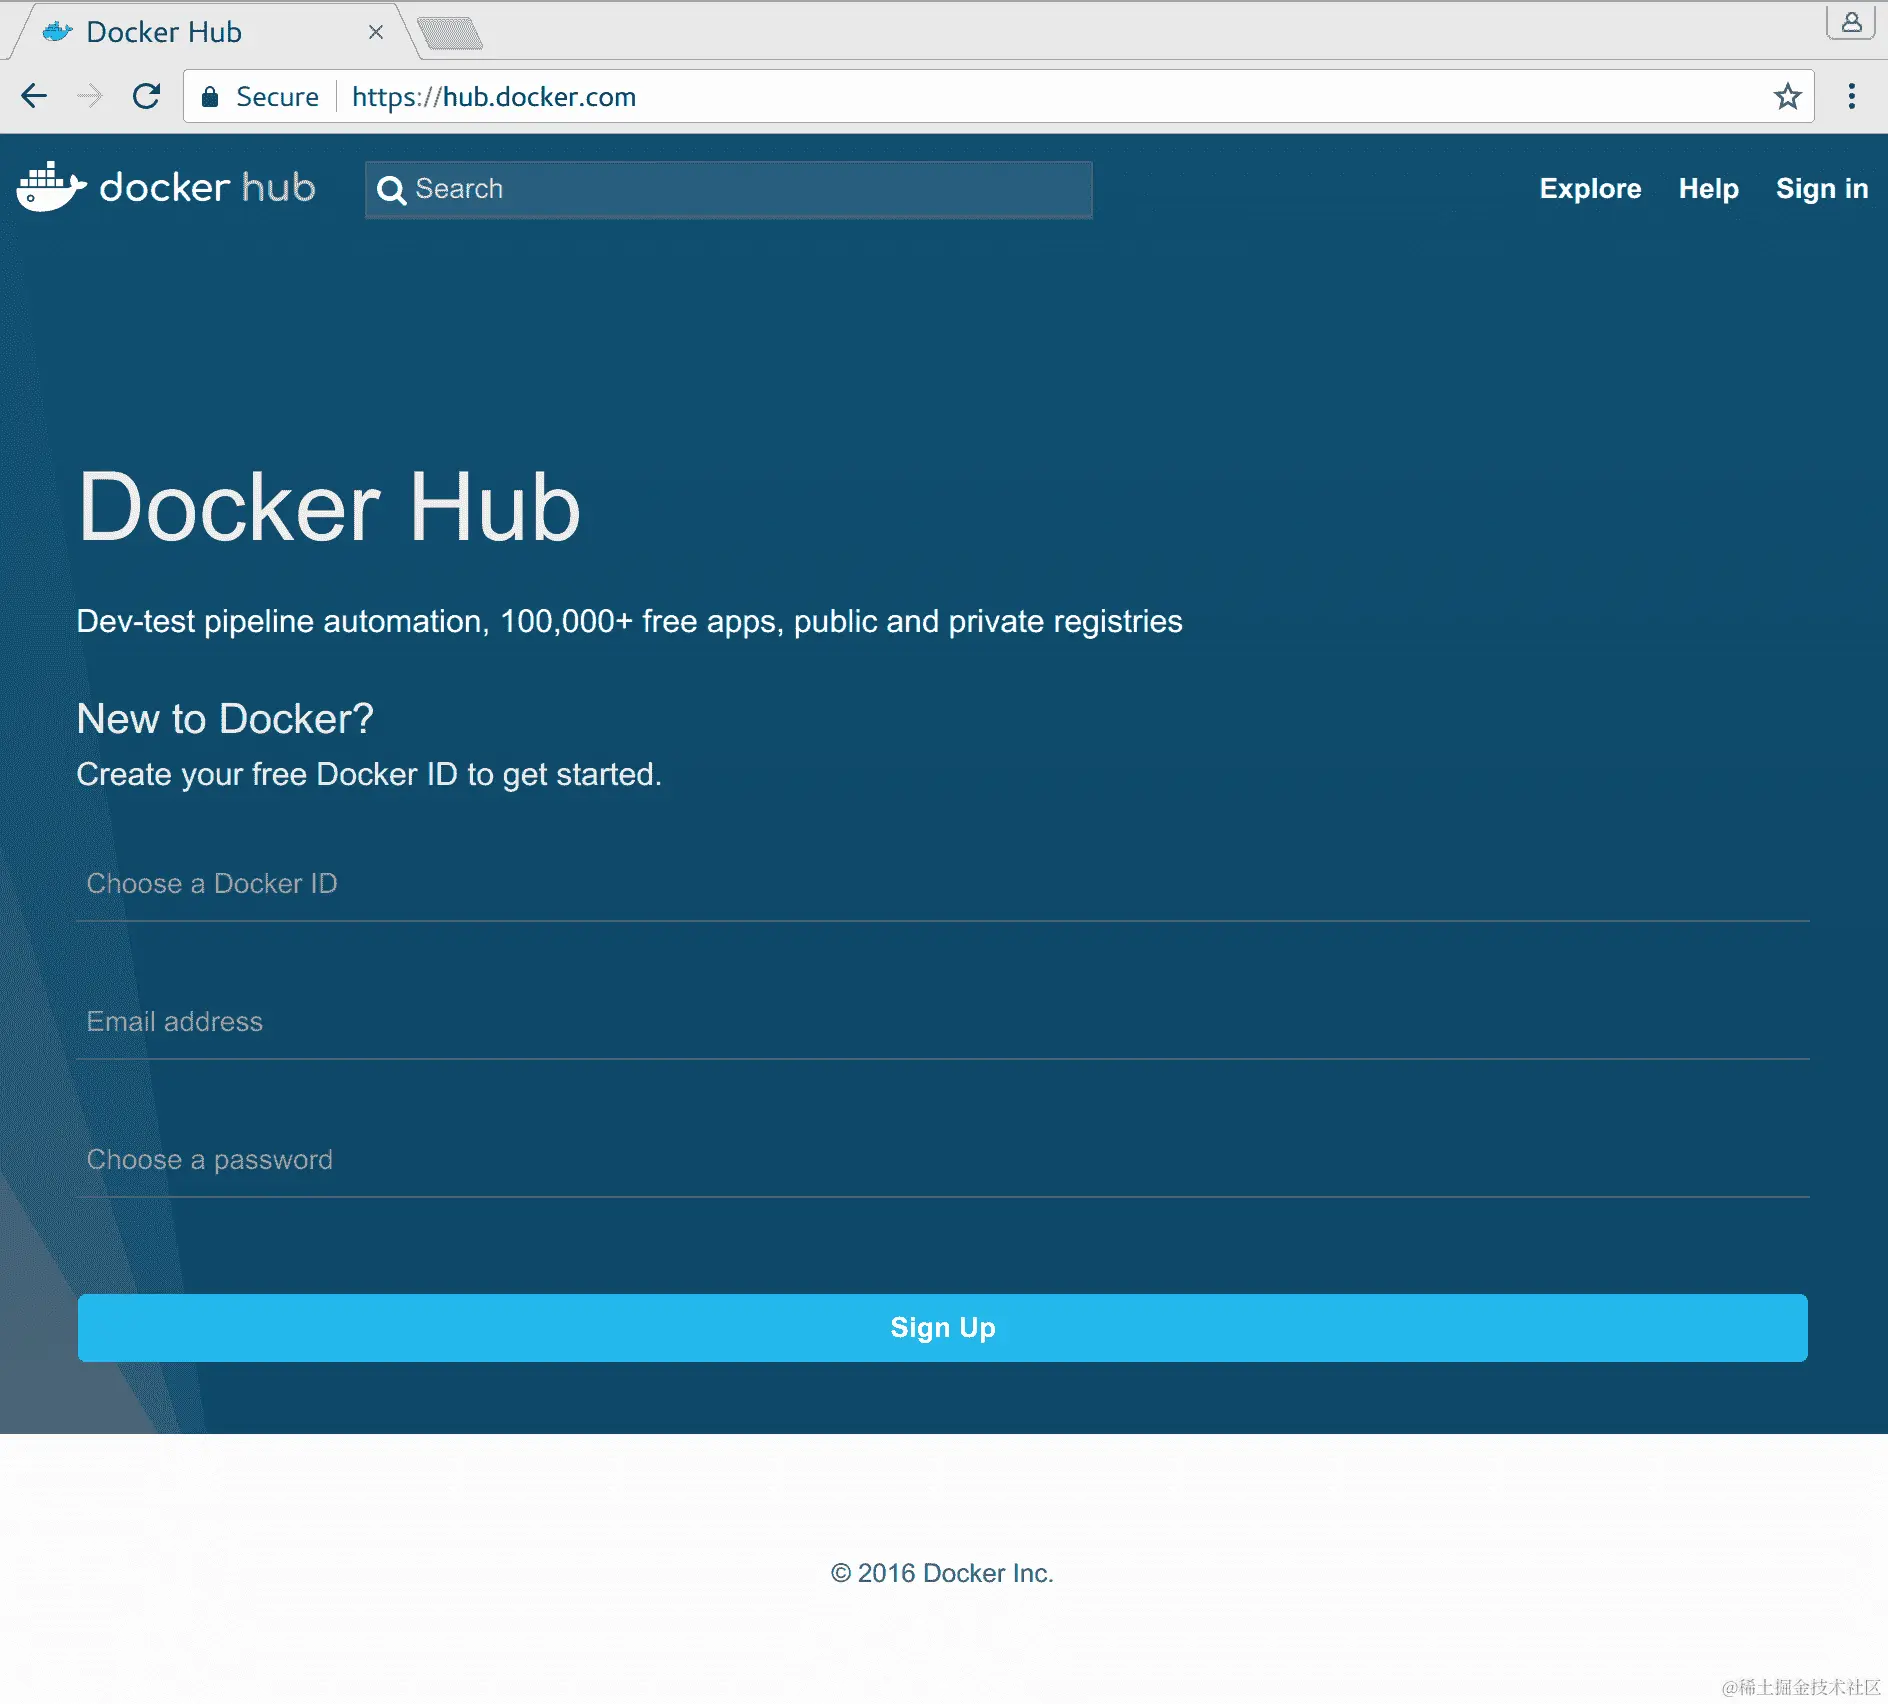Click "Create your free Docker ID" text

coord(369,775)
